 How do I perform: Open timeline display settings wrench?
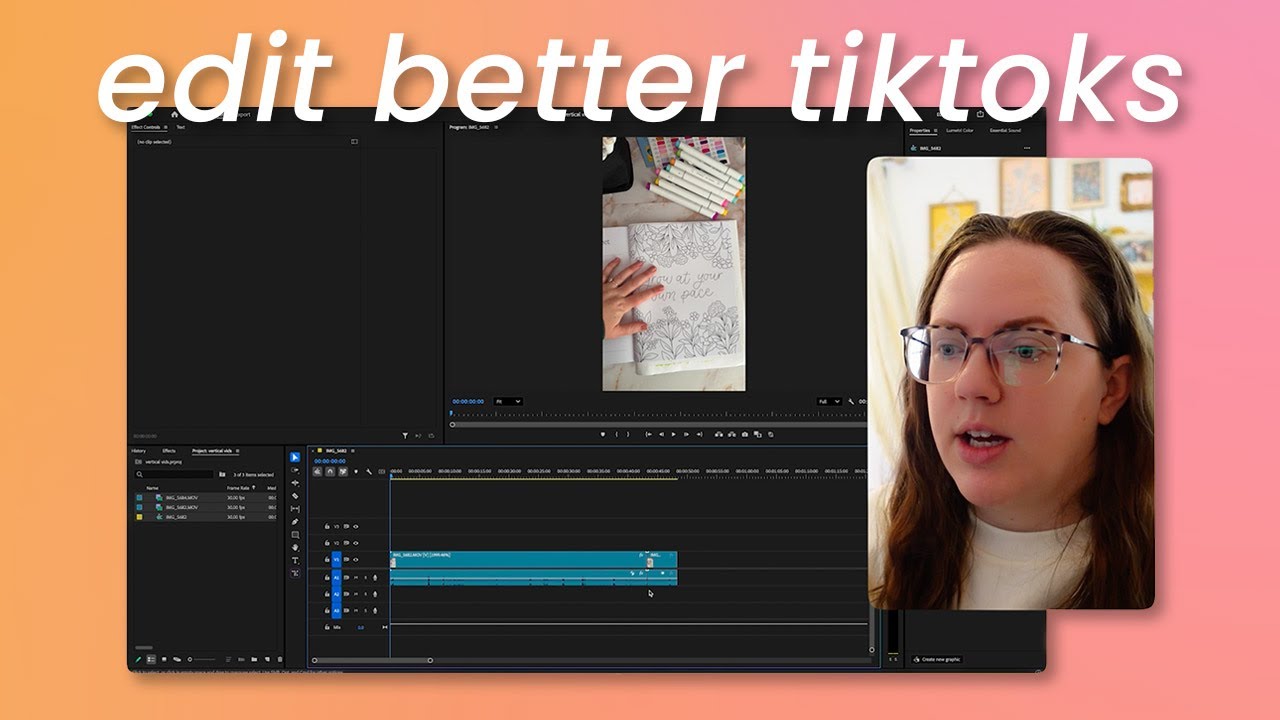coord(369,471)
